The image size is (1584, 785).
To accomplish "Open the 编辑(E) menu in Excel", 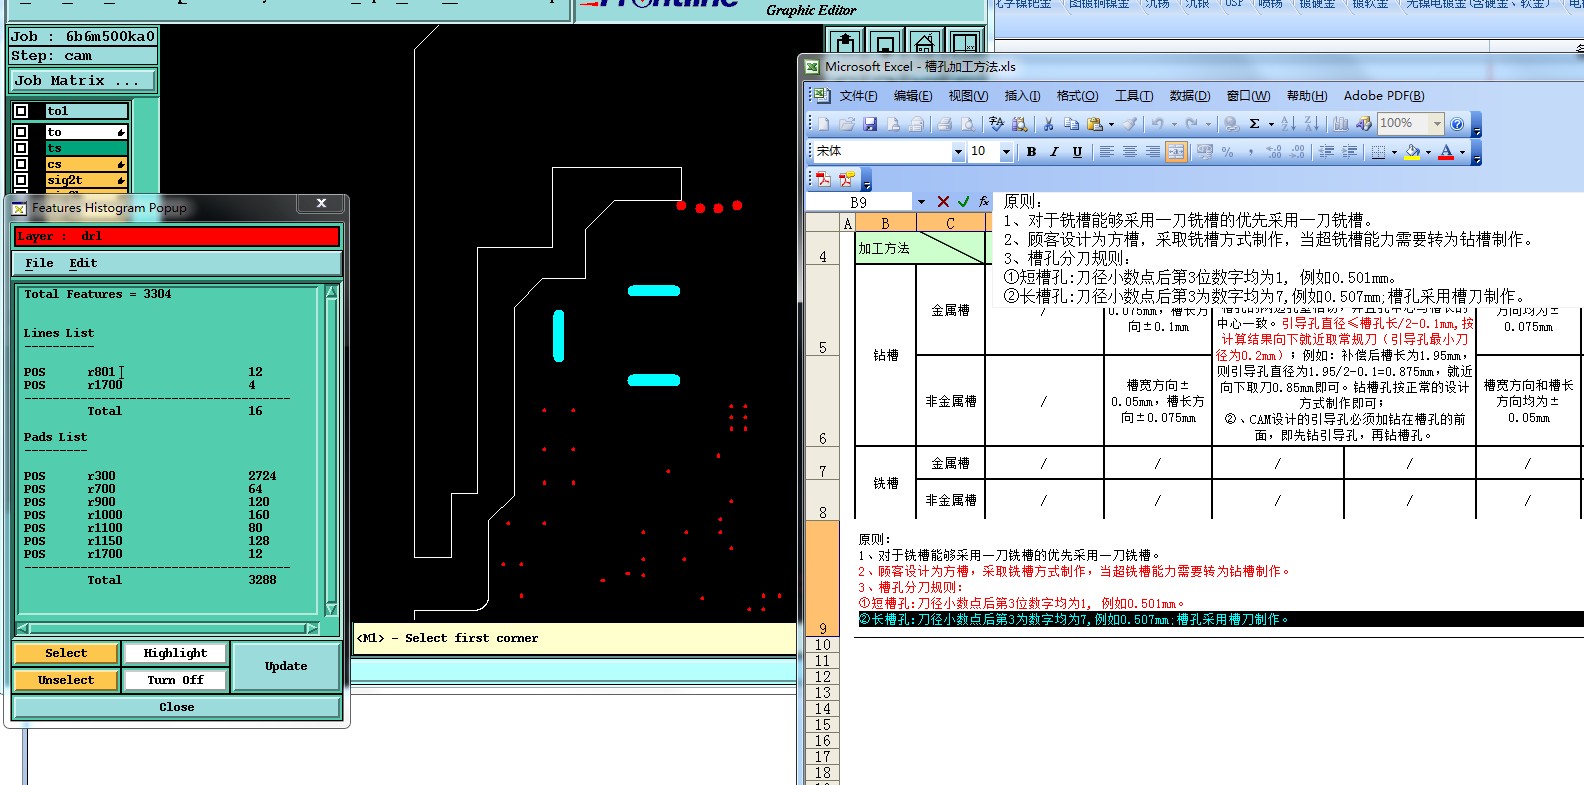I will (913, 96).
